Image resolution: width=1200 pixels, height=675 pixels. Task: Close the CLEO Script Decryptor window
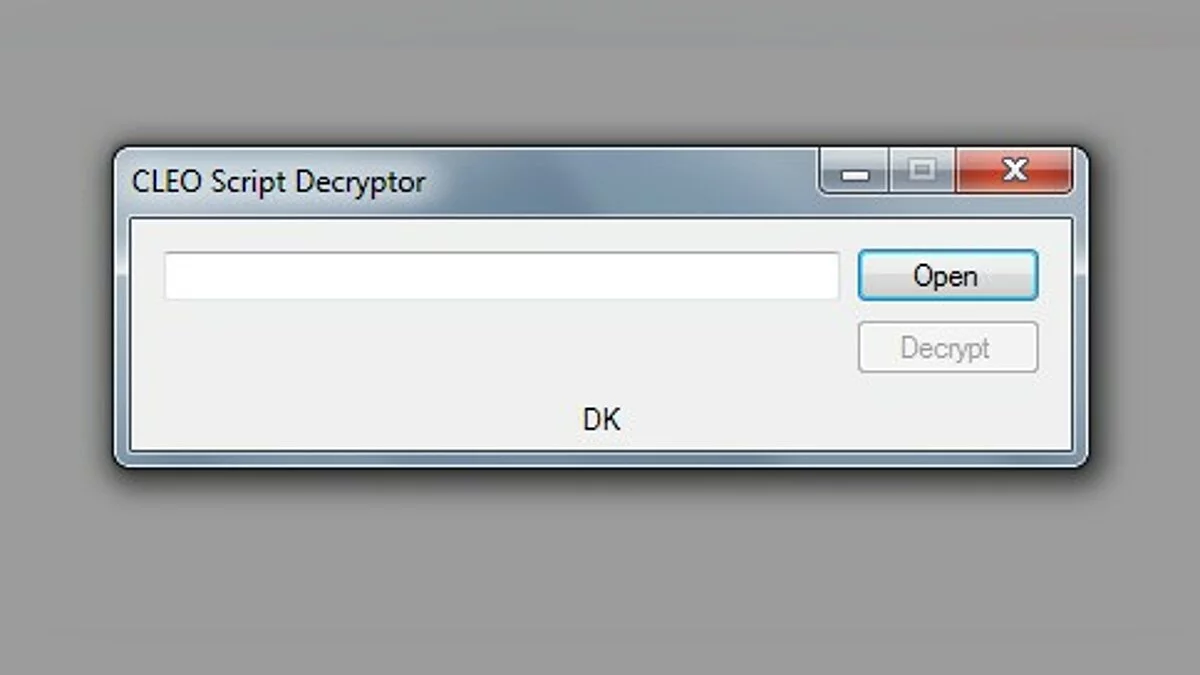1015,171
